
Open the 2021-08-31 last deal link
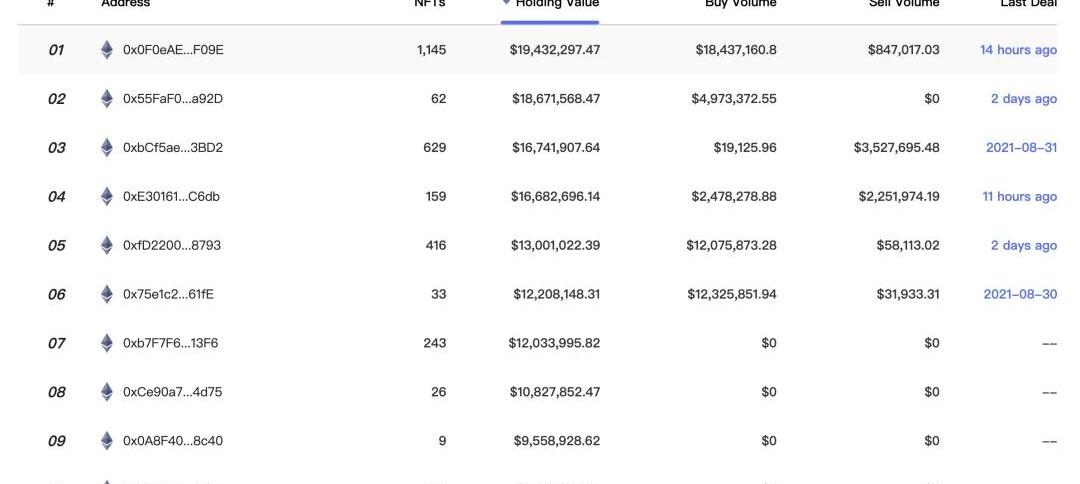[x=1021, y=148]
